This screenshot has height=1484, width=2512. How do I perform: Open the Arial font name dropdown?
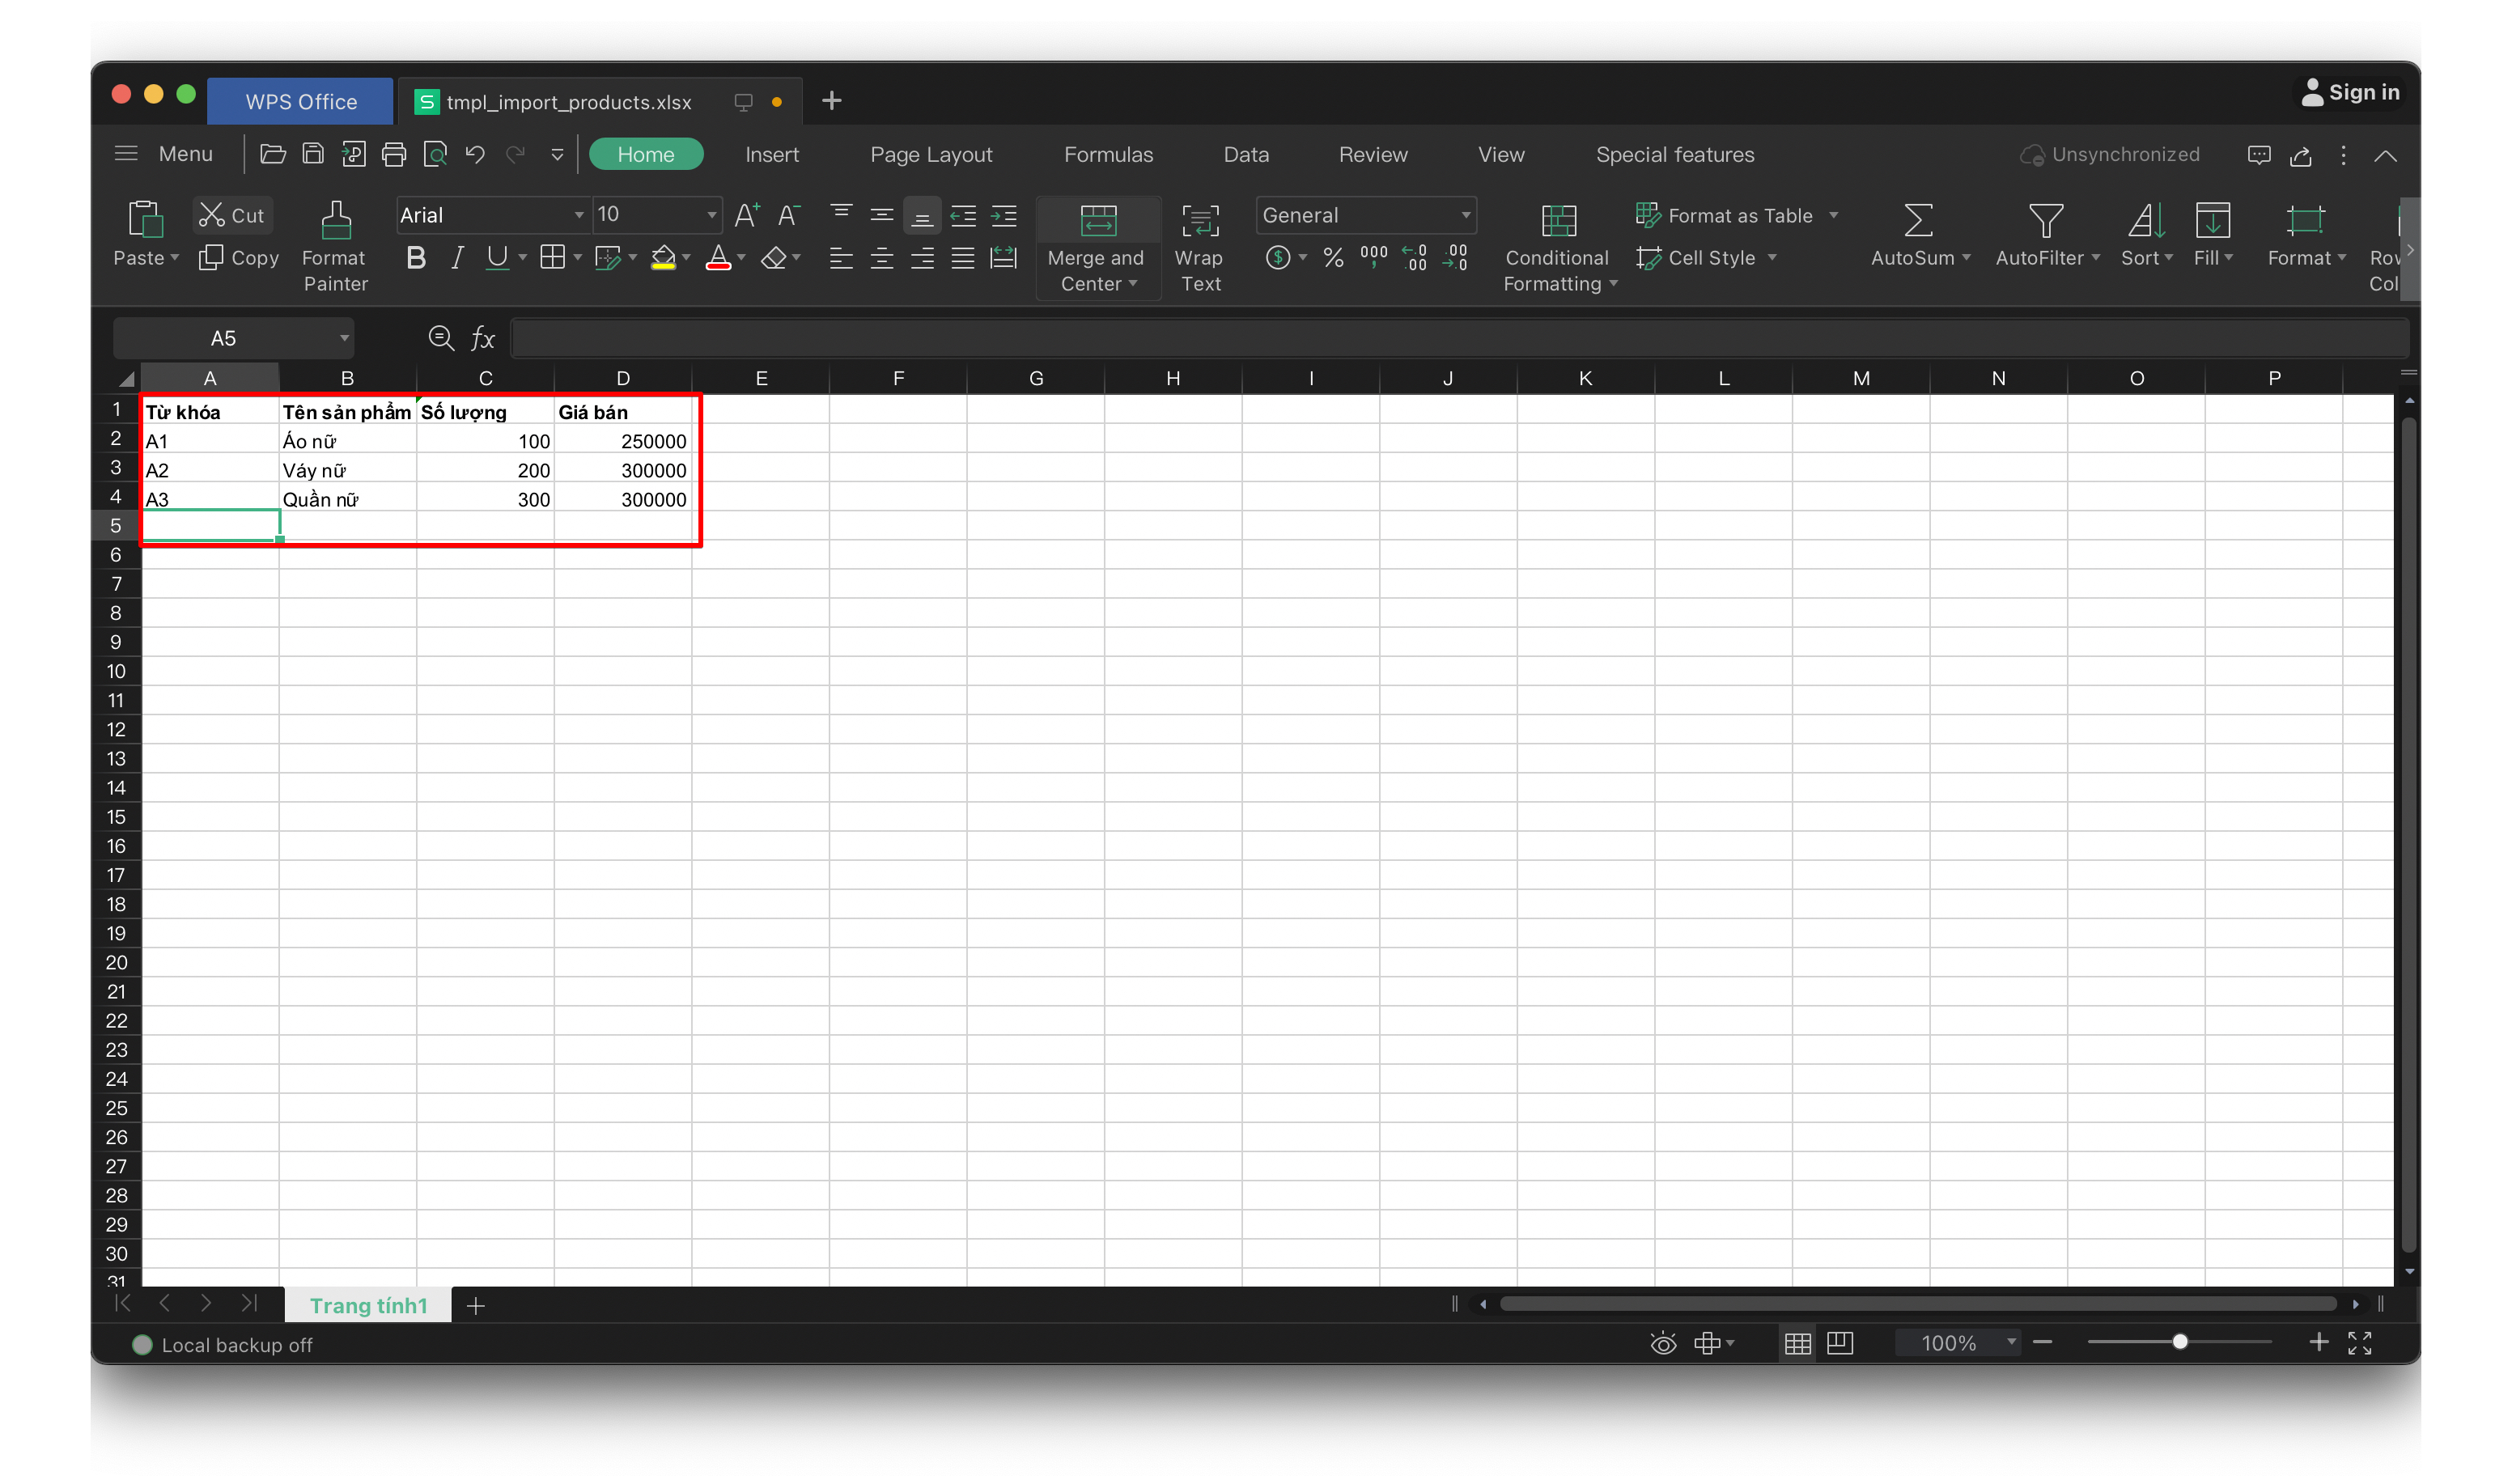pyautogui.click(x=578, y=215)
